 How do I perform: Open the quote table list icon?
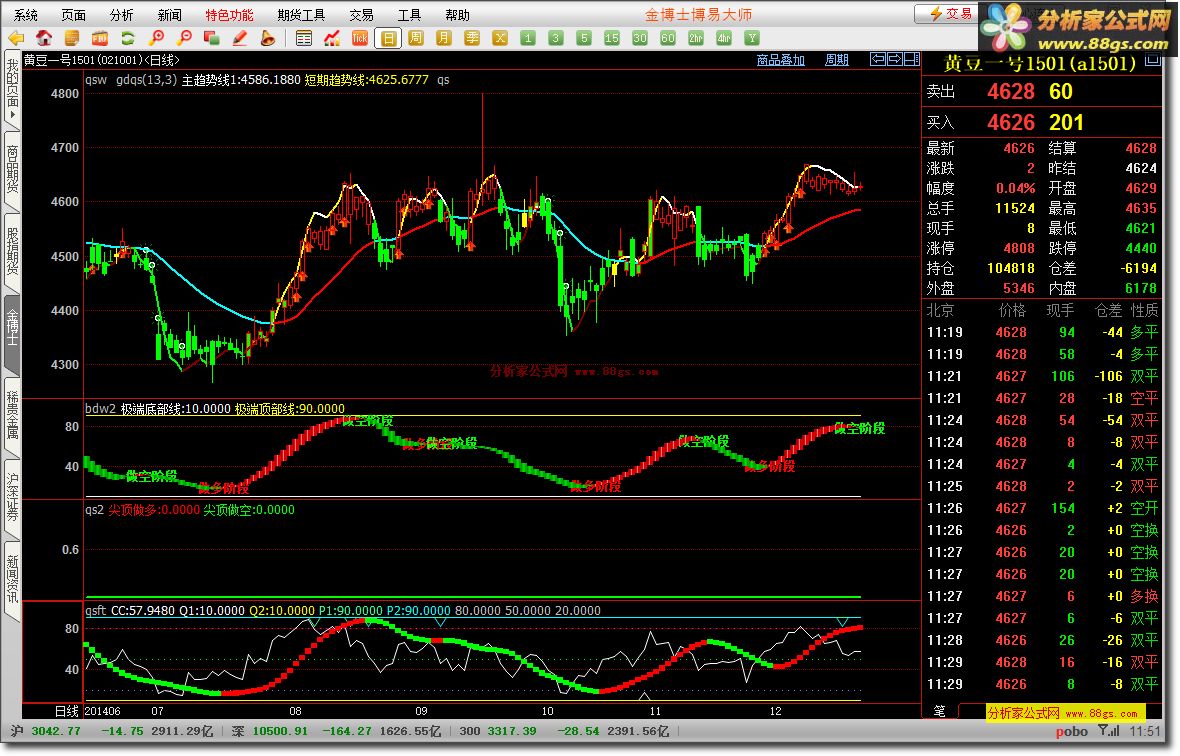304,38
